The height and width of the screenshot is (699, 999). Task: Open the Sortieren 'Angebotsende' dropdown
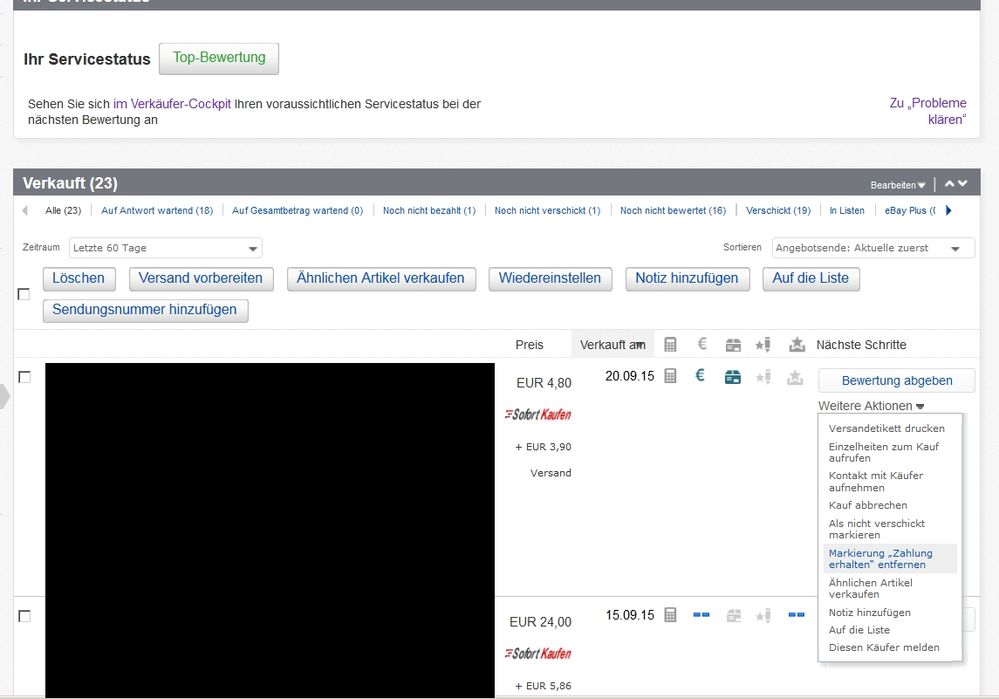[872, 248]
